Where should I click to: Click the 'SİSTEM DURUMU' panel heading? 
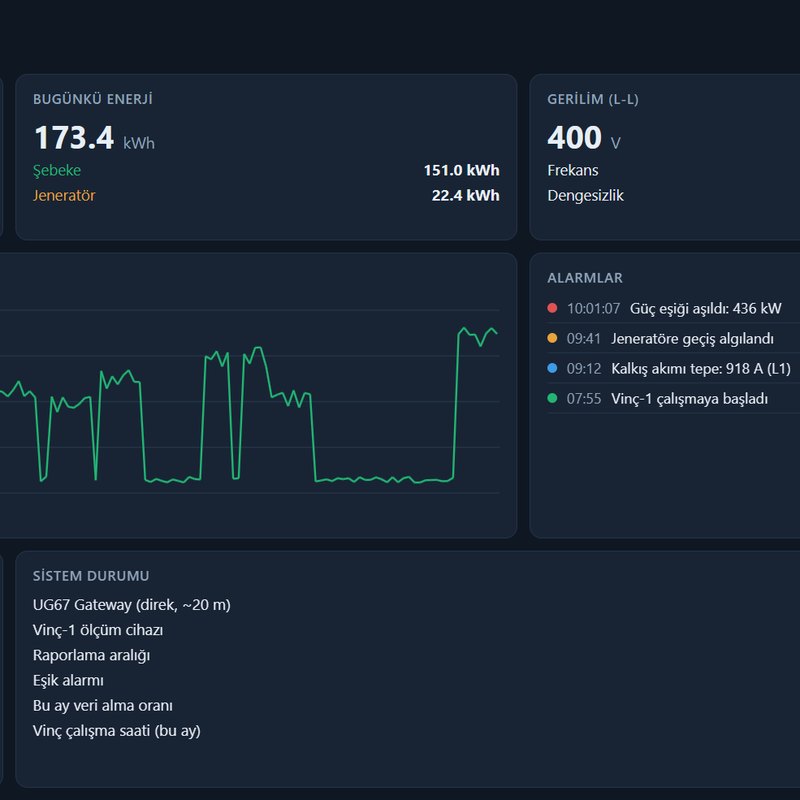[91, 576]
